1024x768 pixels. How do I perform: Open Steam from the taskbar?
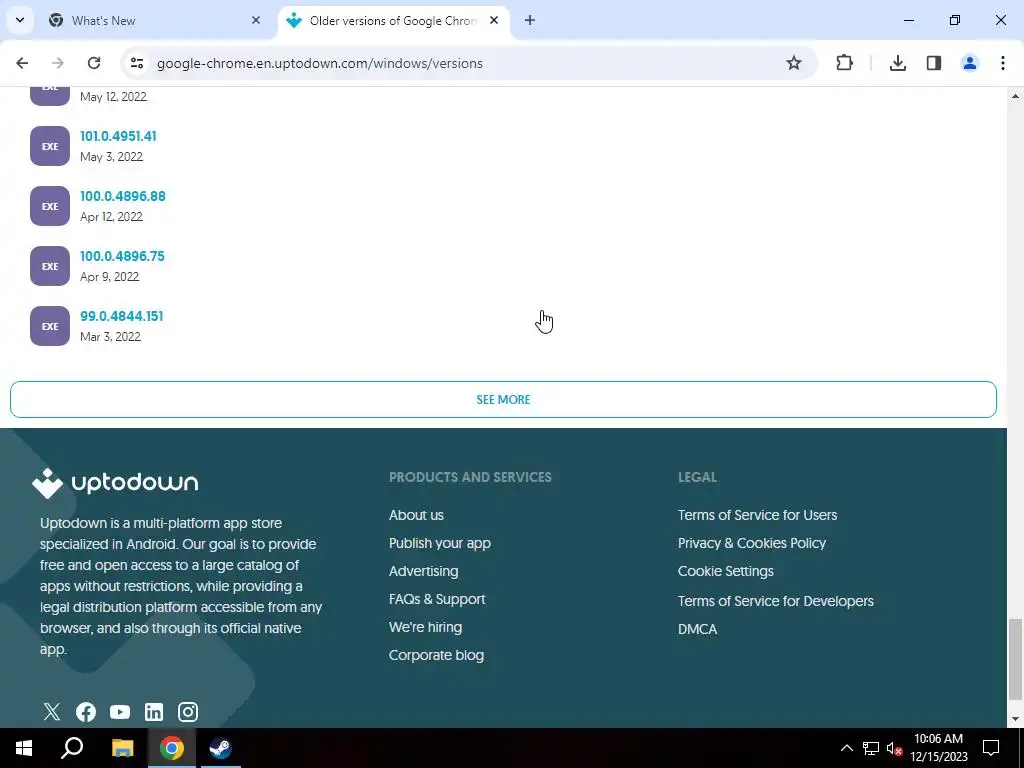click(x=220, y=748)
